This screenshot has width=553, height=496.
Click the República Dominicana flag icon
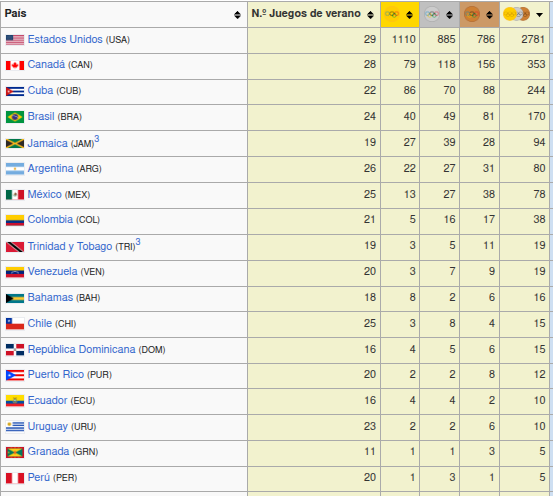(15, 350)
